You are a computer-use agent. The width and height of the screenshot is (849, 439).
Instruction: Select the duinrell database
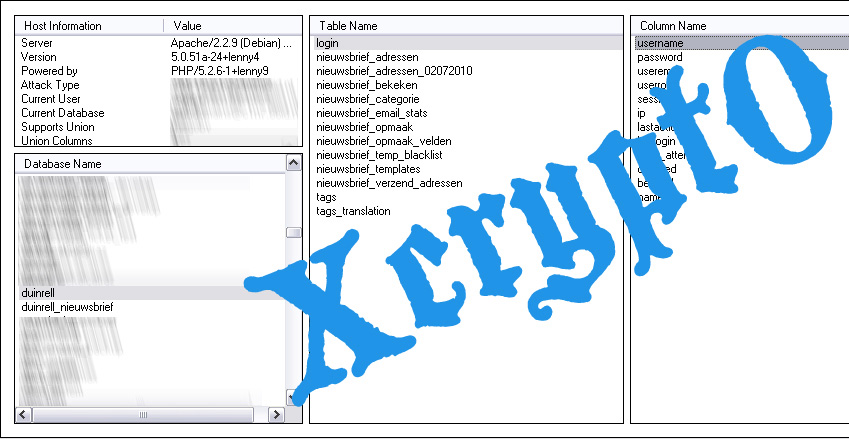pyautogui.click(x=152, y=293)
